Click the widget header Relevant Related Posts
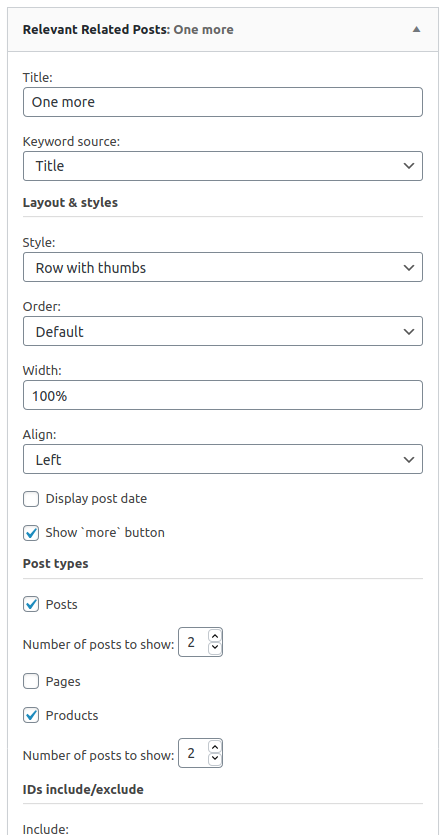The height and width of the screenshot is (835, 442). coord(128,29)
